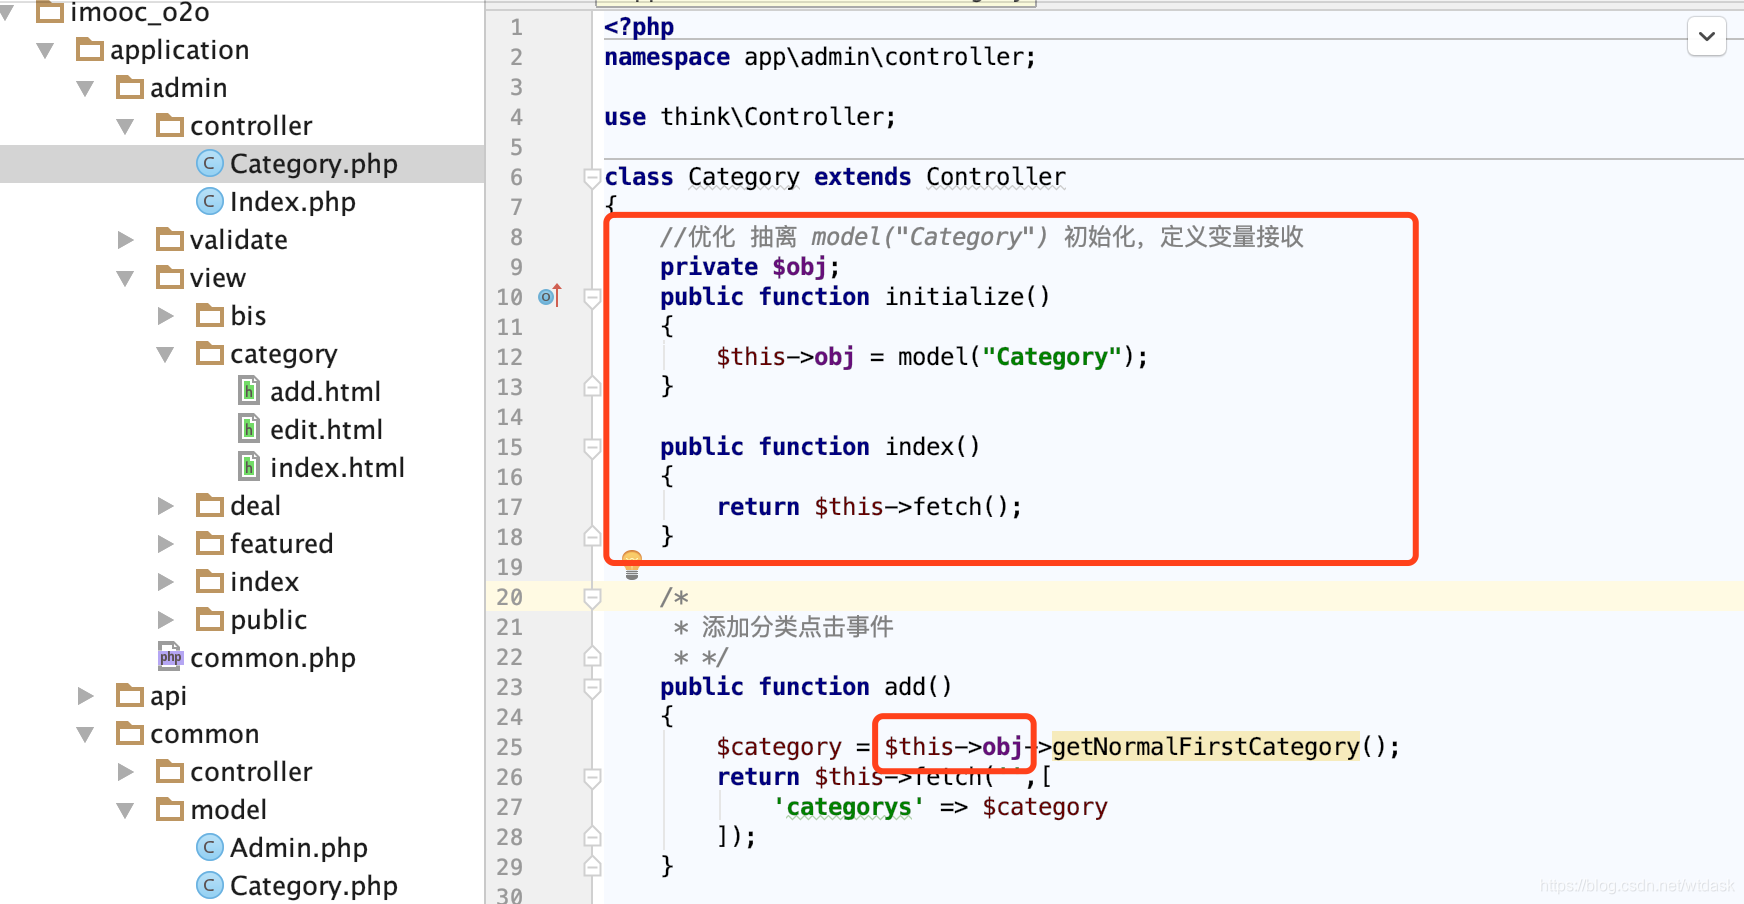Expand the featured folder arrow

tap(165, 544)
